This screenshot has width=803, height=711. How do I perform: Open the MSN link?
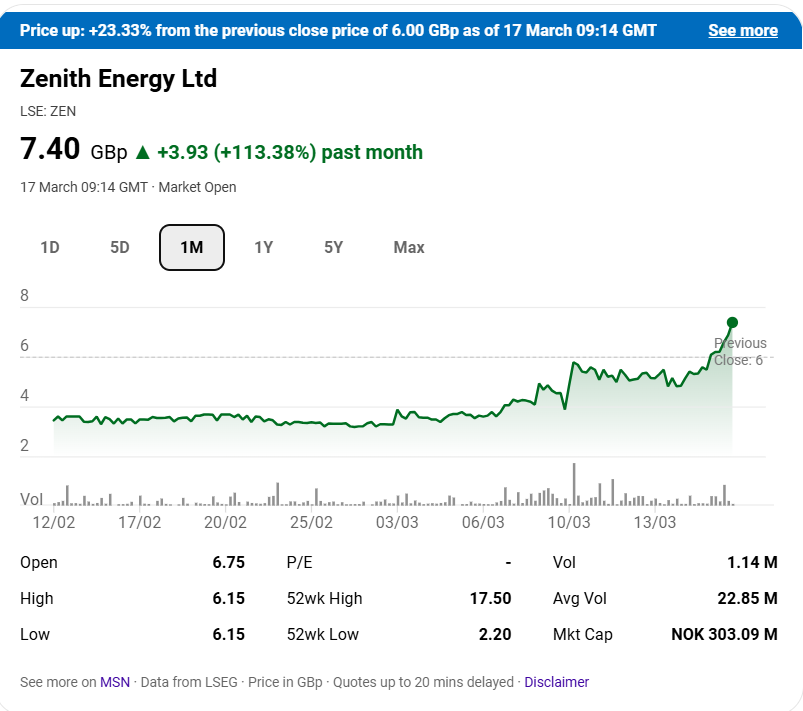tap(115, 682)
